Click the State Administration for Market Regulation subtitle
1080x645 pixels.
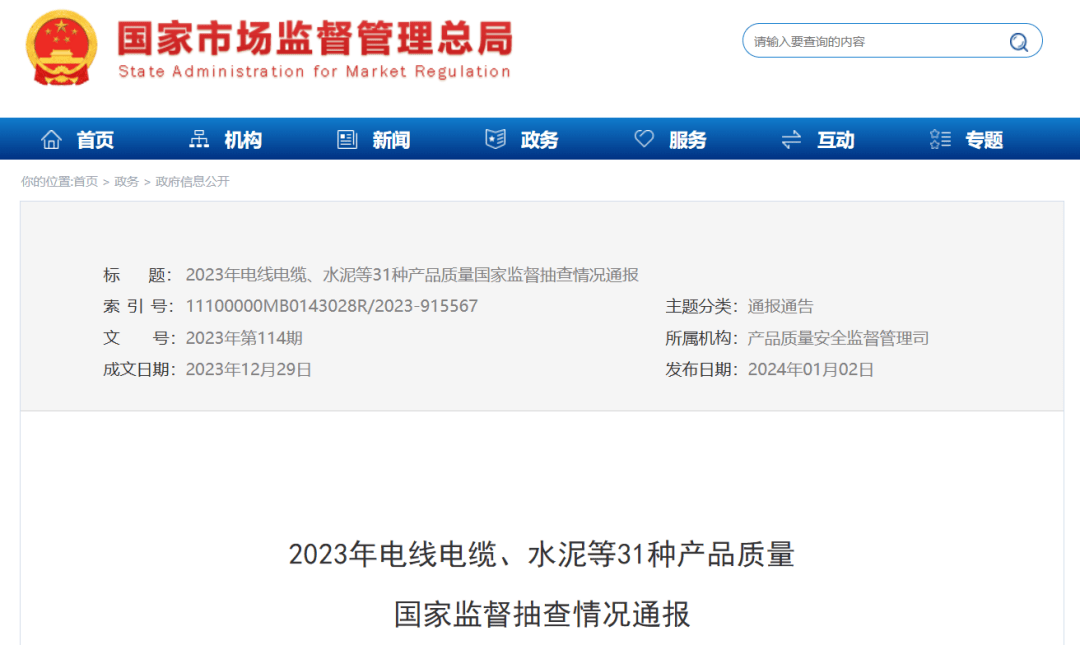coord(315,72)
